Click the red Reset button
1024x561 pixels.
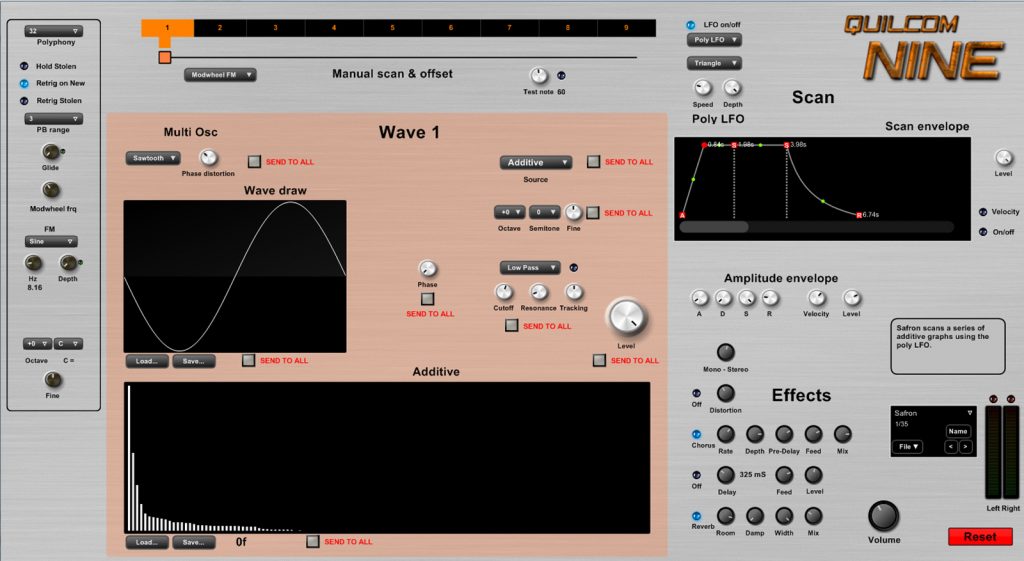(x=979, y=537)
